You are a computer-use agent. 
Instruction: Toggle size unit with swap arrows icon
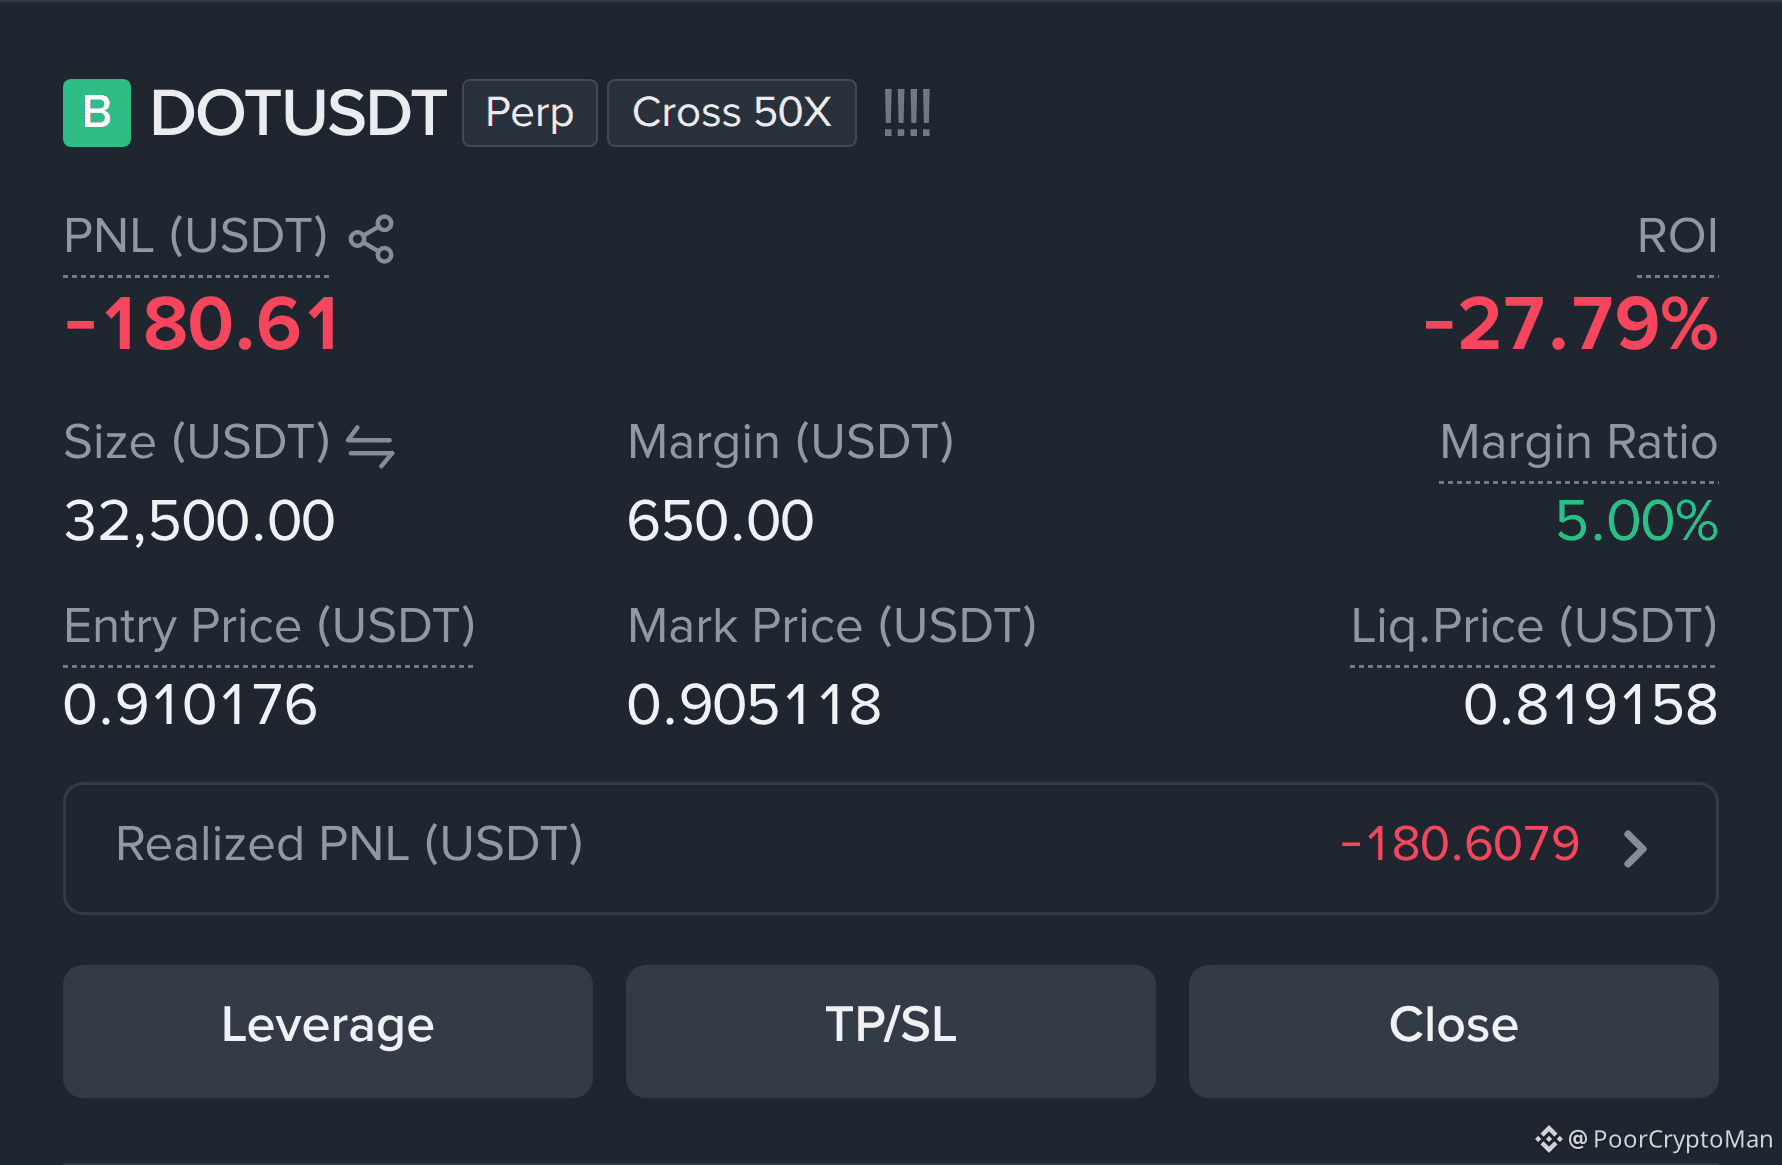(x=370, y=446)
